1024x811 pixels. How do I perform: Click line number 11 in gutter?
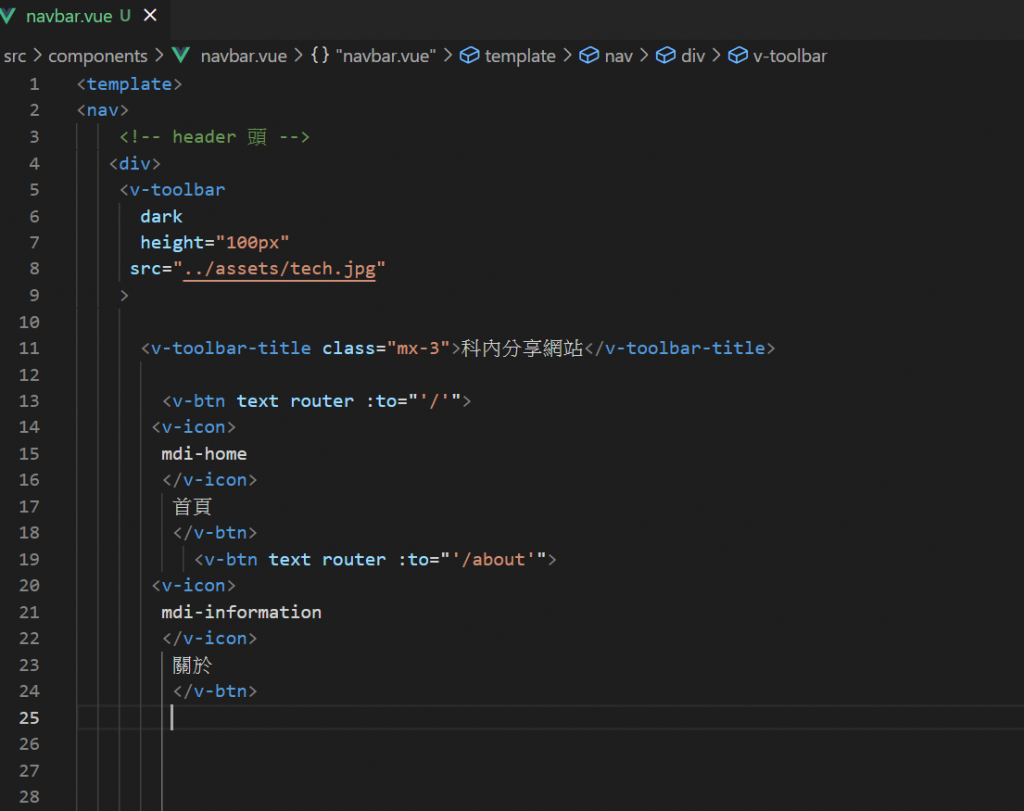[x=29, y=348]
